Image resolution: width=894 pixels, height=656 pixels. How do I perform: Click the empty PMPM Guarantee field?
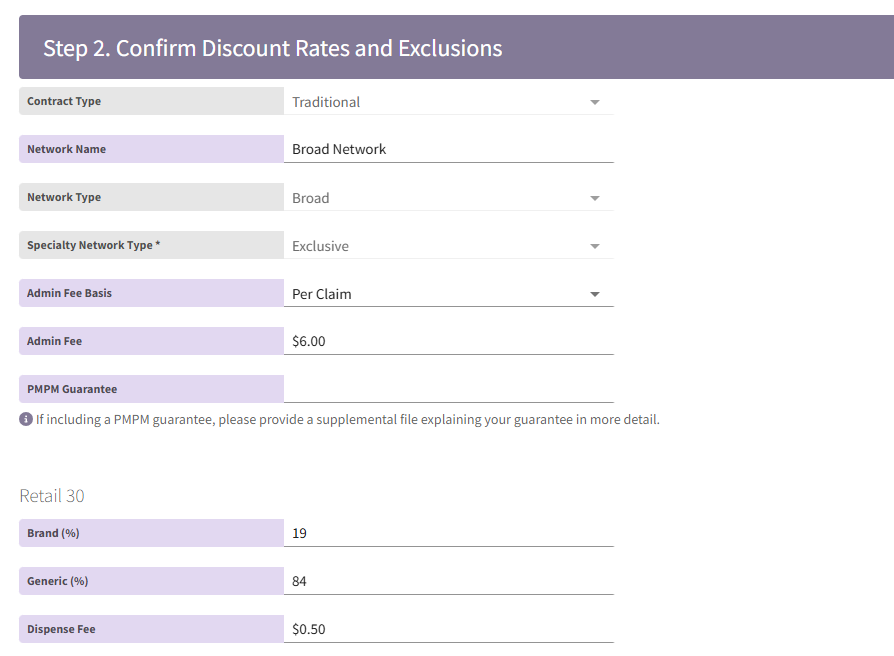click(448, 389)
